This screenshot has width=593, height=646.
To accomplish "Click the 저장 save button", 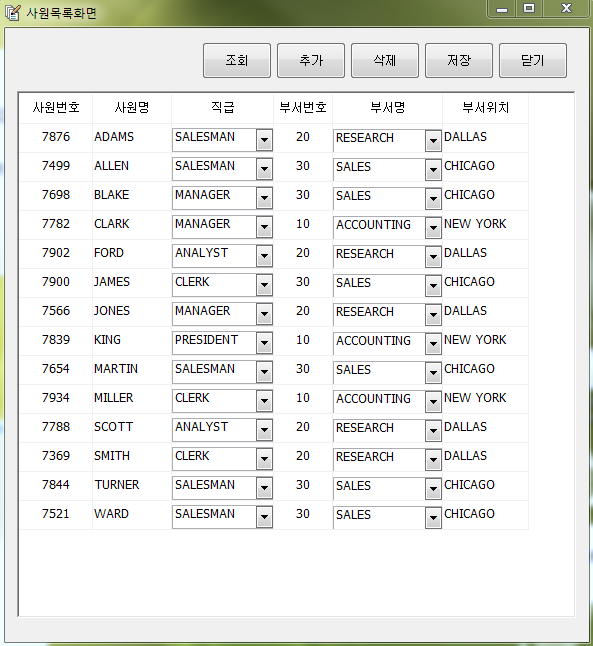I will (x=459, y=61).
